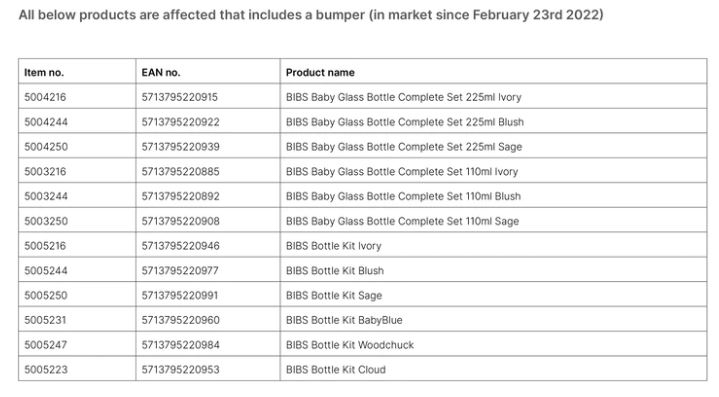The width and height of the screenshot is (719, 397).
Task: Click EAN 5713795220991 cell
Action: [208, 294]
